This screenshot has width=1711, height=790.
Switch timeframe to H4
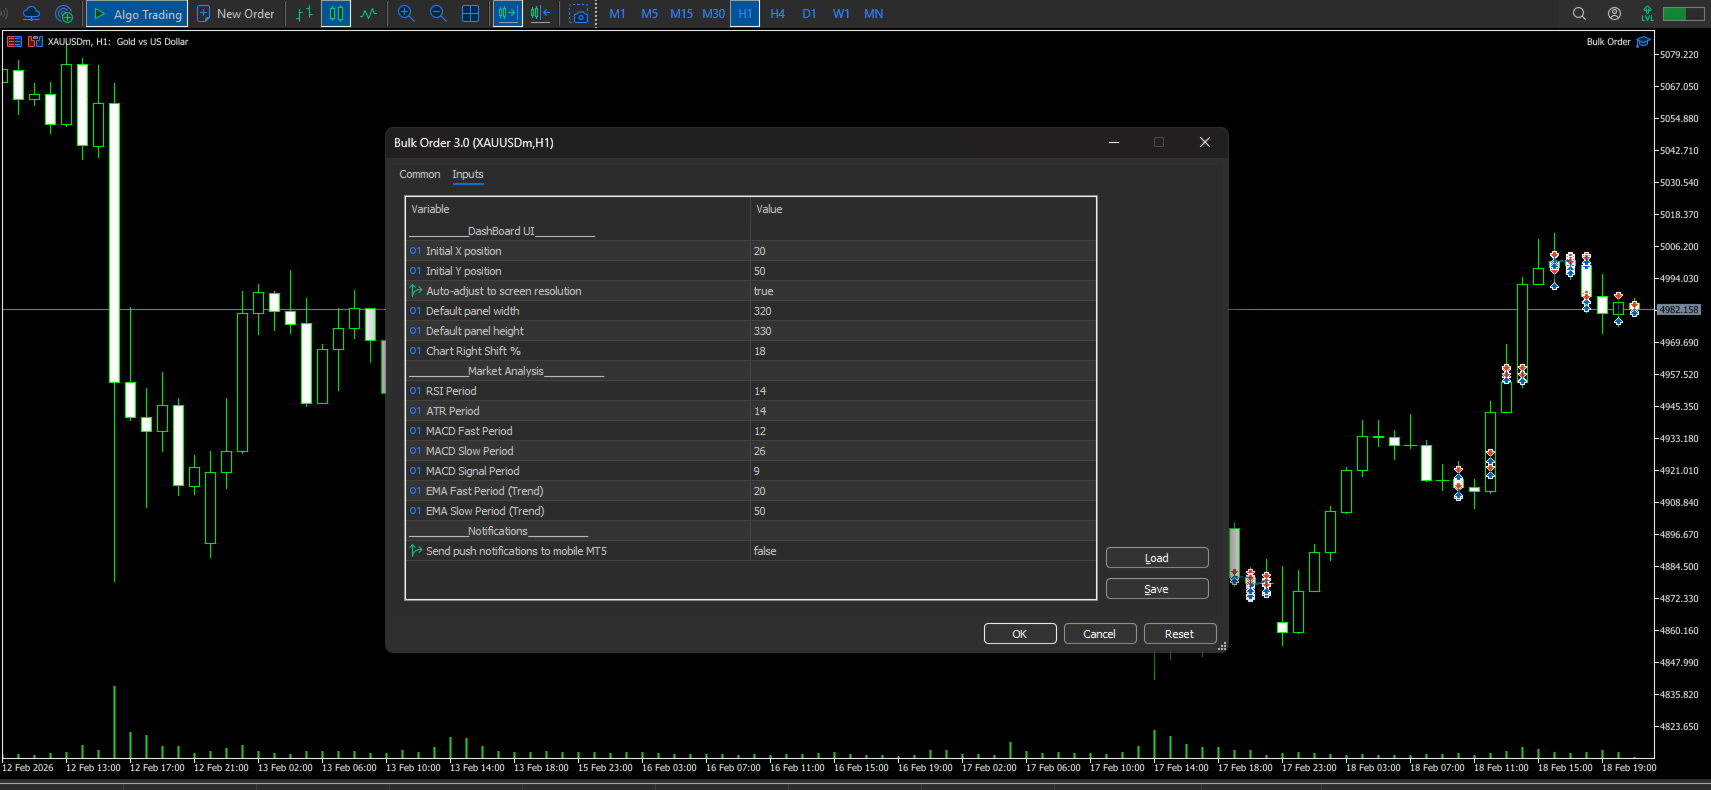pos(777,14)
